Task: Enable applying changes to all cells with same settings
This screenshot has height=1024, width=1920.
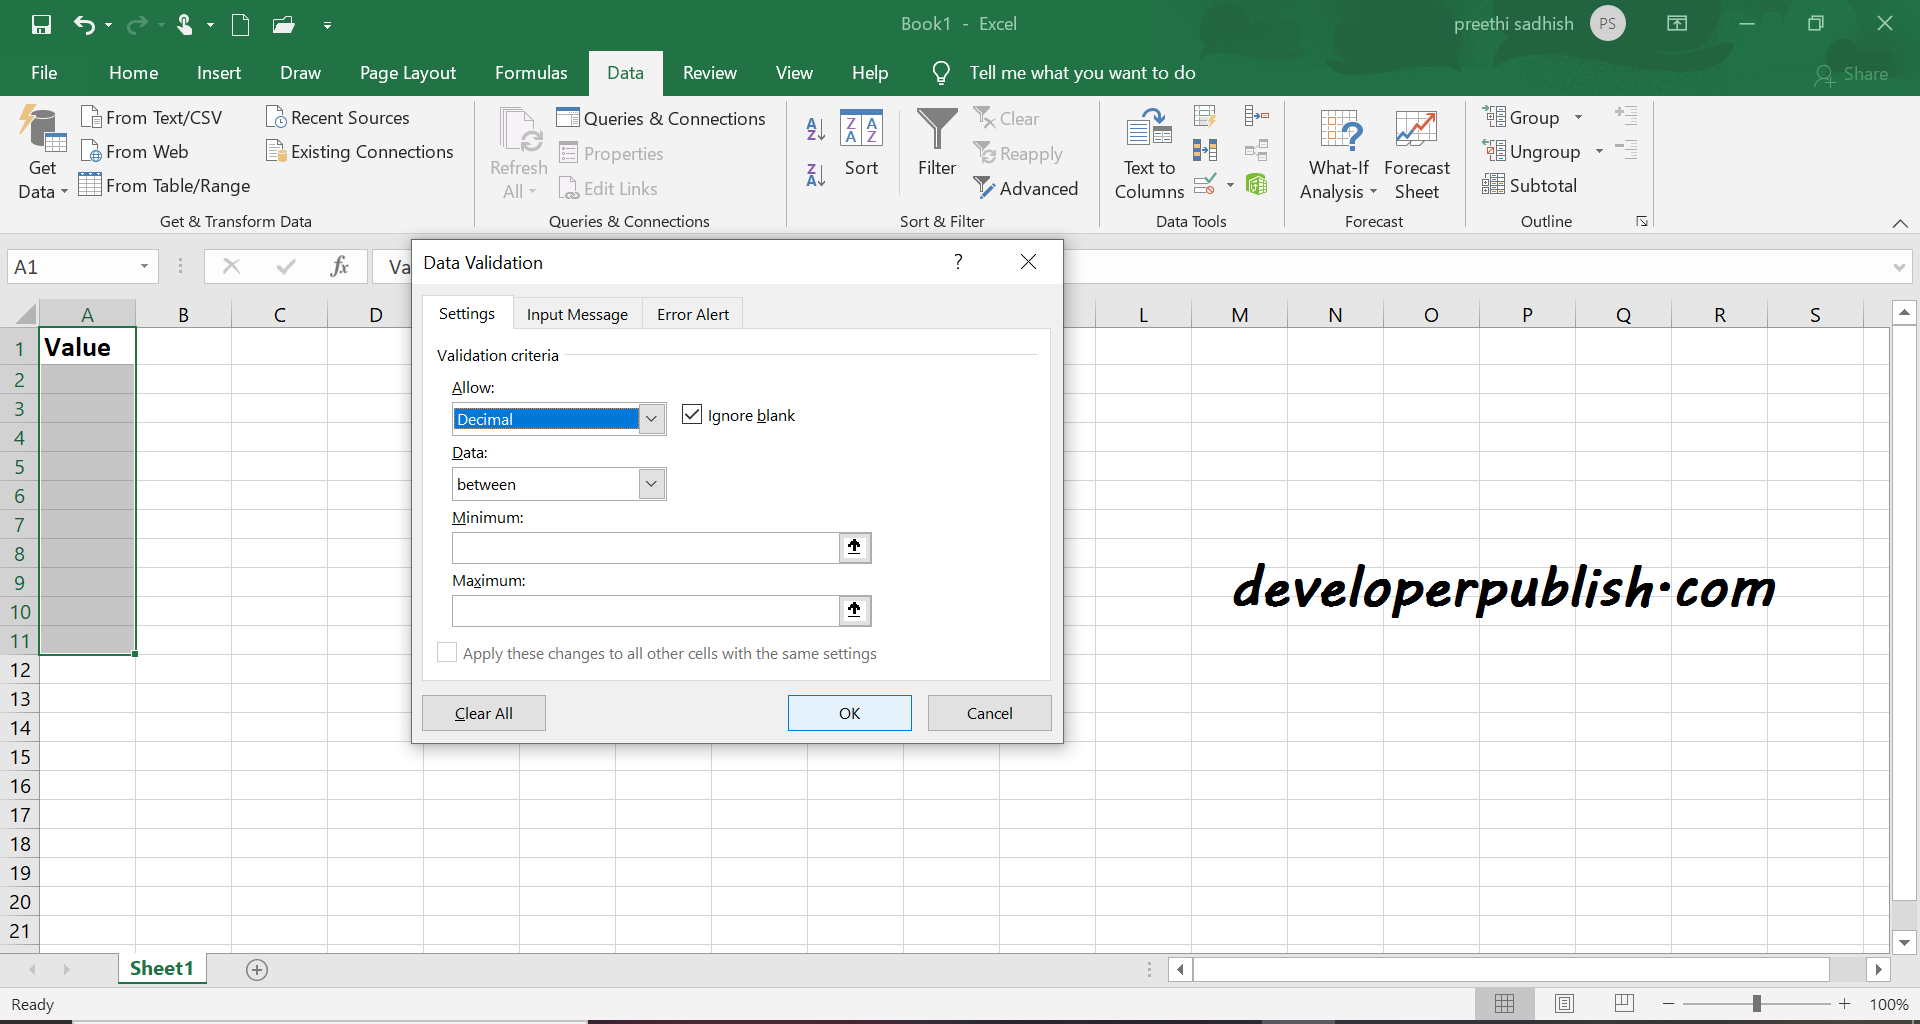Action: pos(447,652)
